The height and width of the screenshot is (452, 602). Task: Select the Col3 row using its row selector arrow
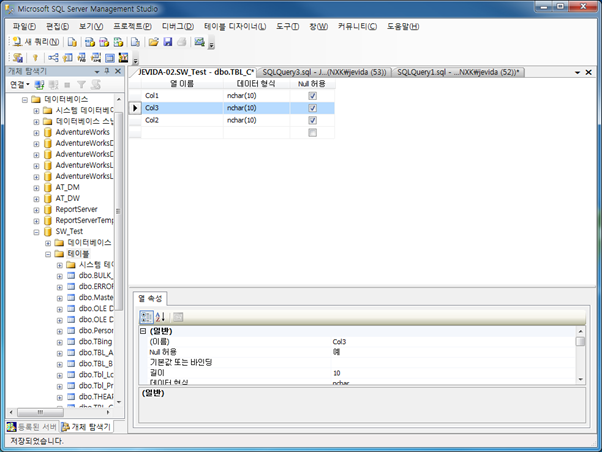pos(135,108)
